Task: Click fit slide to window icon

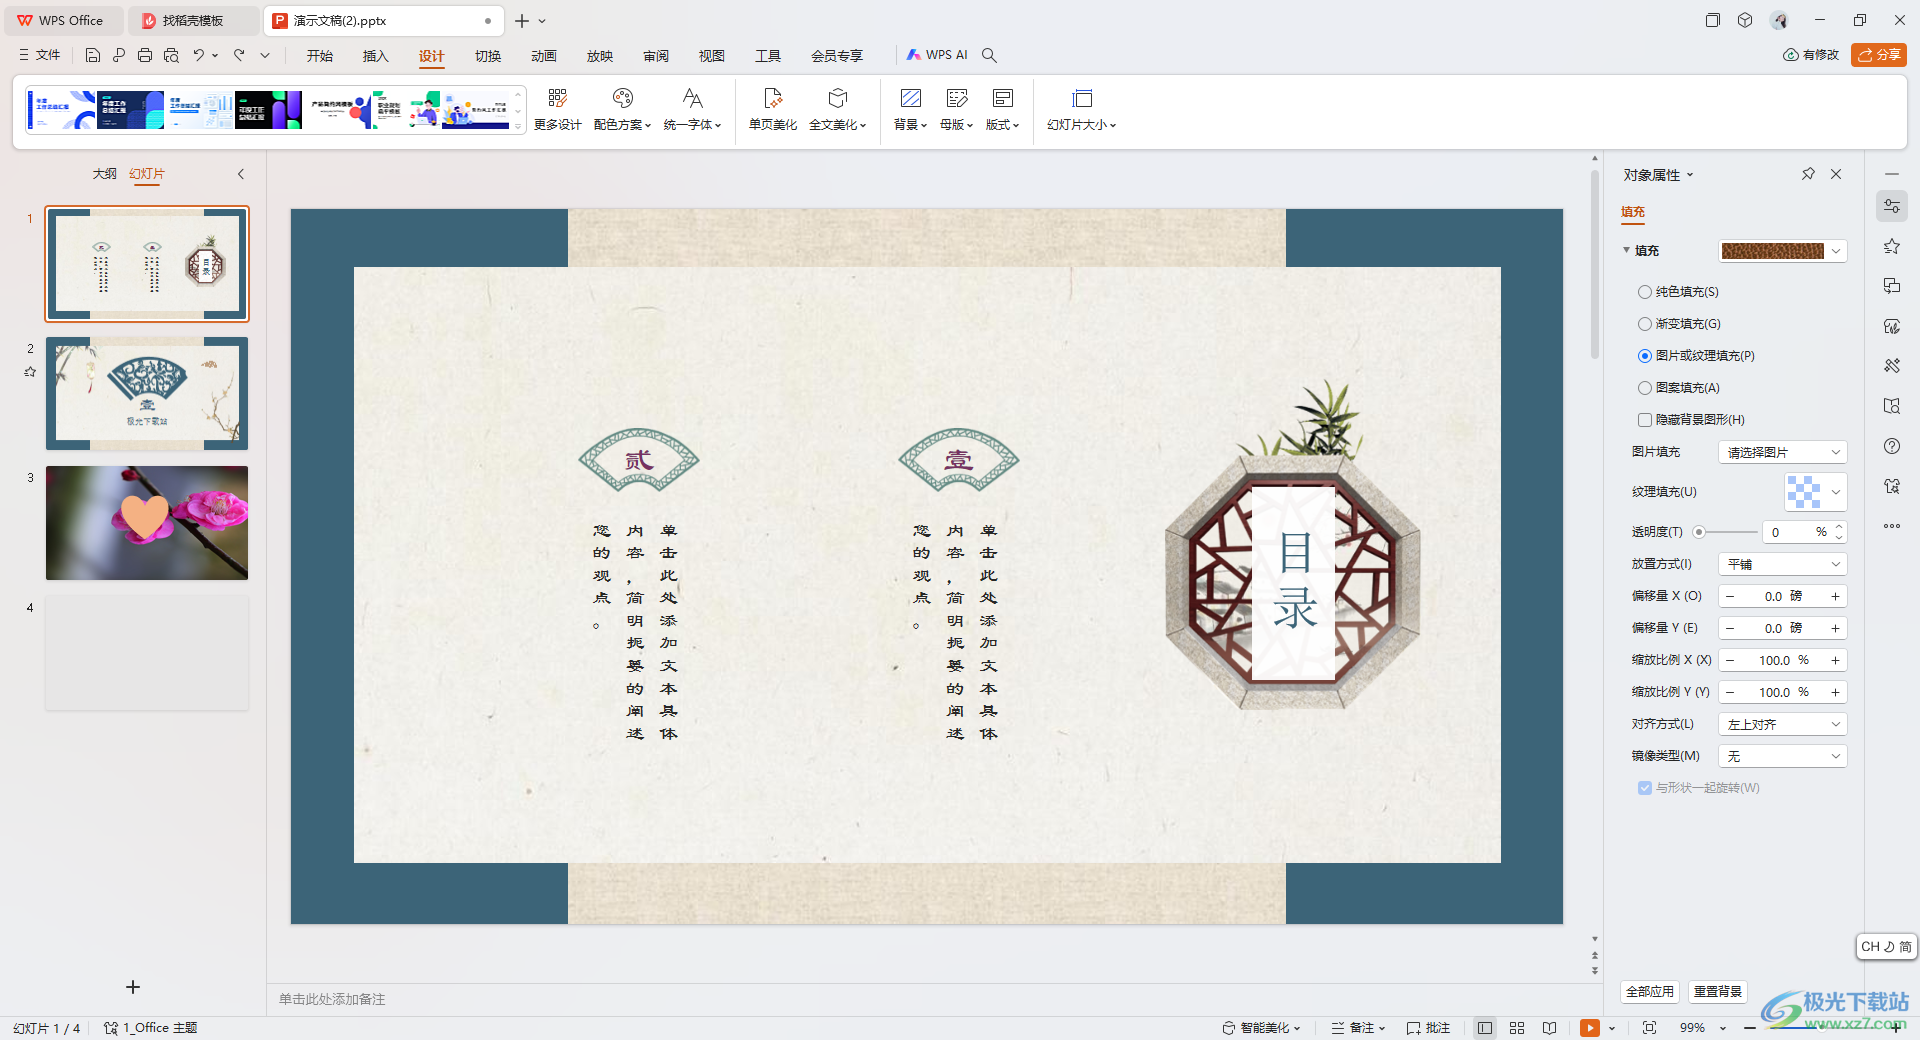Action: (x=1649, y=1028)
